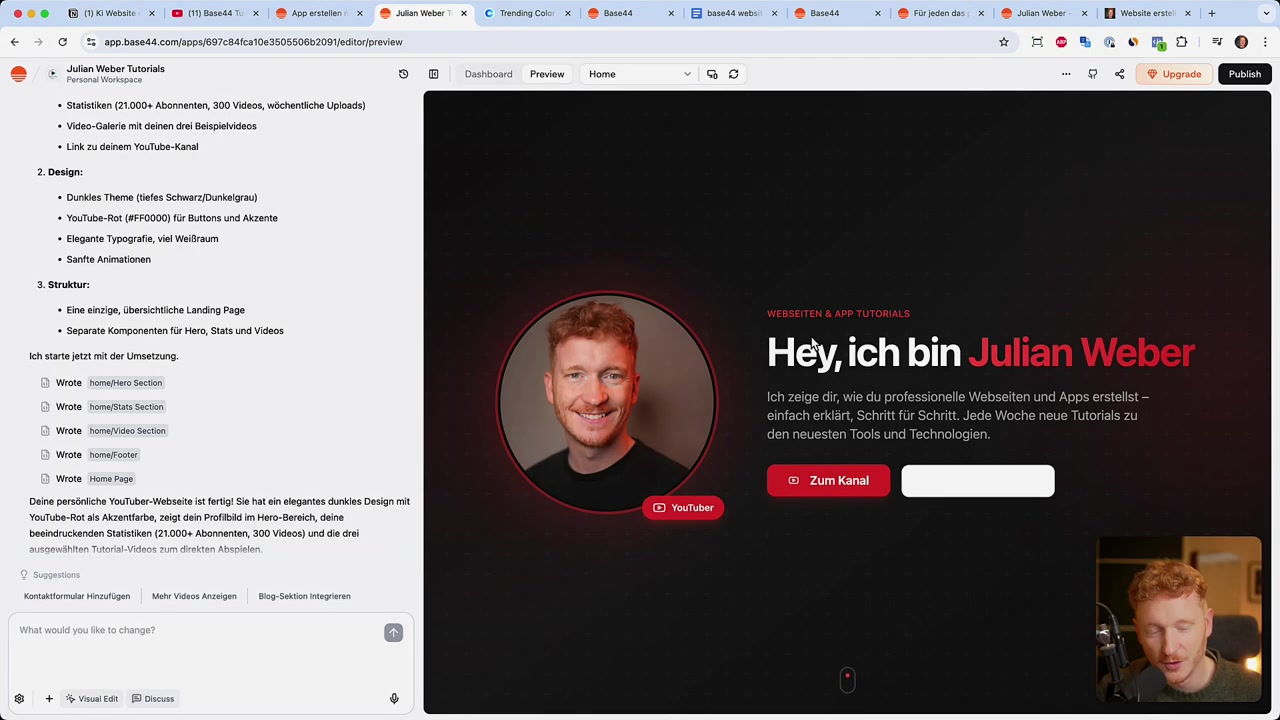1280x720 pixels.
Task: Reload the browser page
Action: [62, 42]
